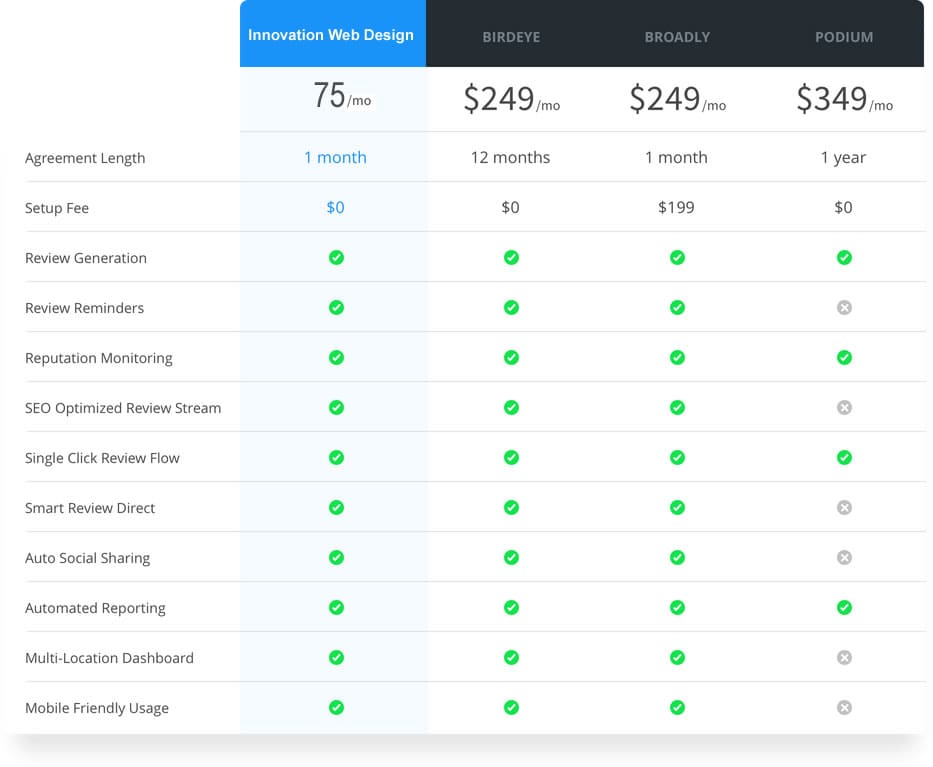Click the 'Reputation Monitoring' row label

click(x=99, y=358)
